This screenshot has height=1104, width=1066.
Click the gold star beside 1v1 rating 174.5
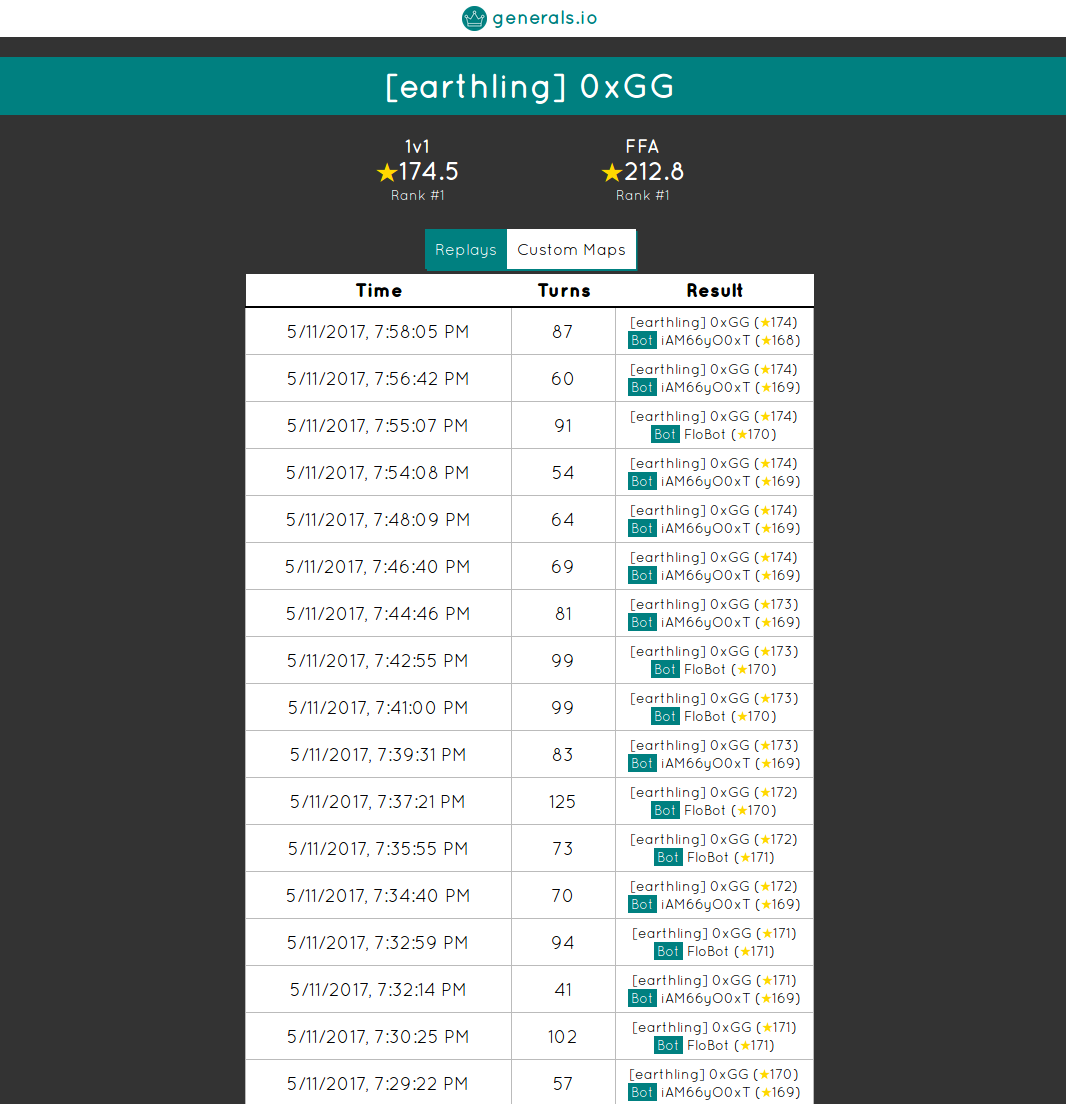click(387, 173)
